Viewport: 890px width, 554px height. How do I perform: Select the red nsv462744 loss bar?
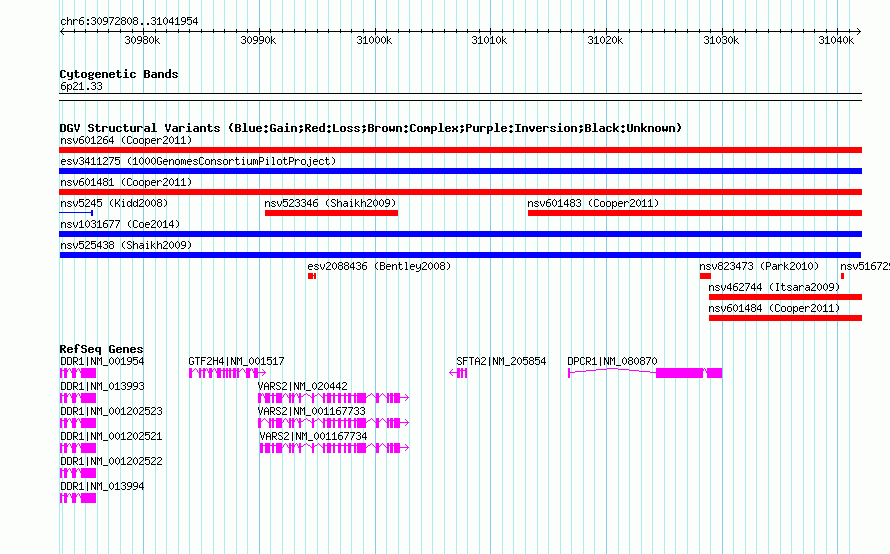point(785,297)
